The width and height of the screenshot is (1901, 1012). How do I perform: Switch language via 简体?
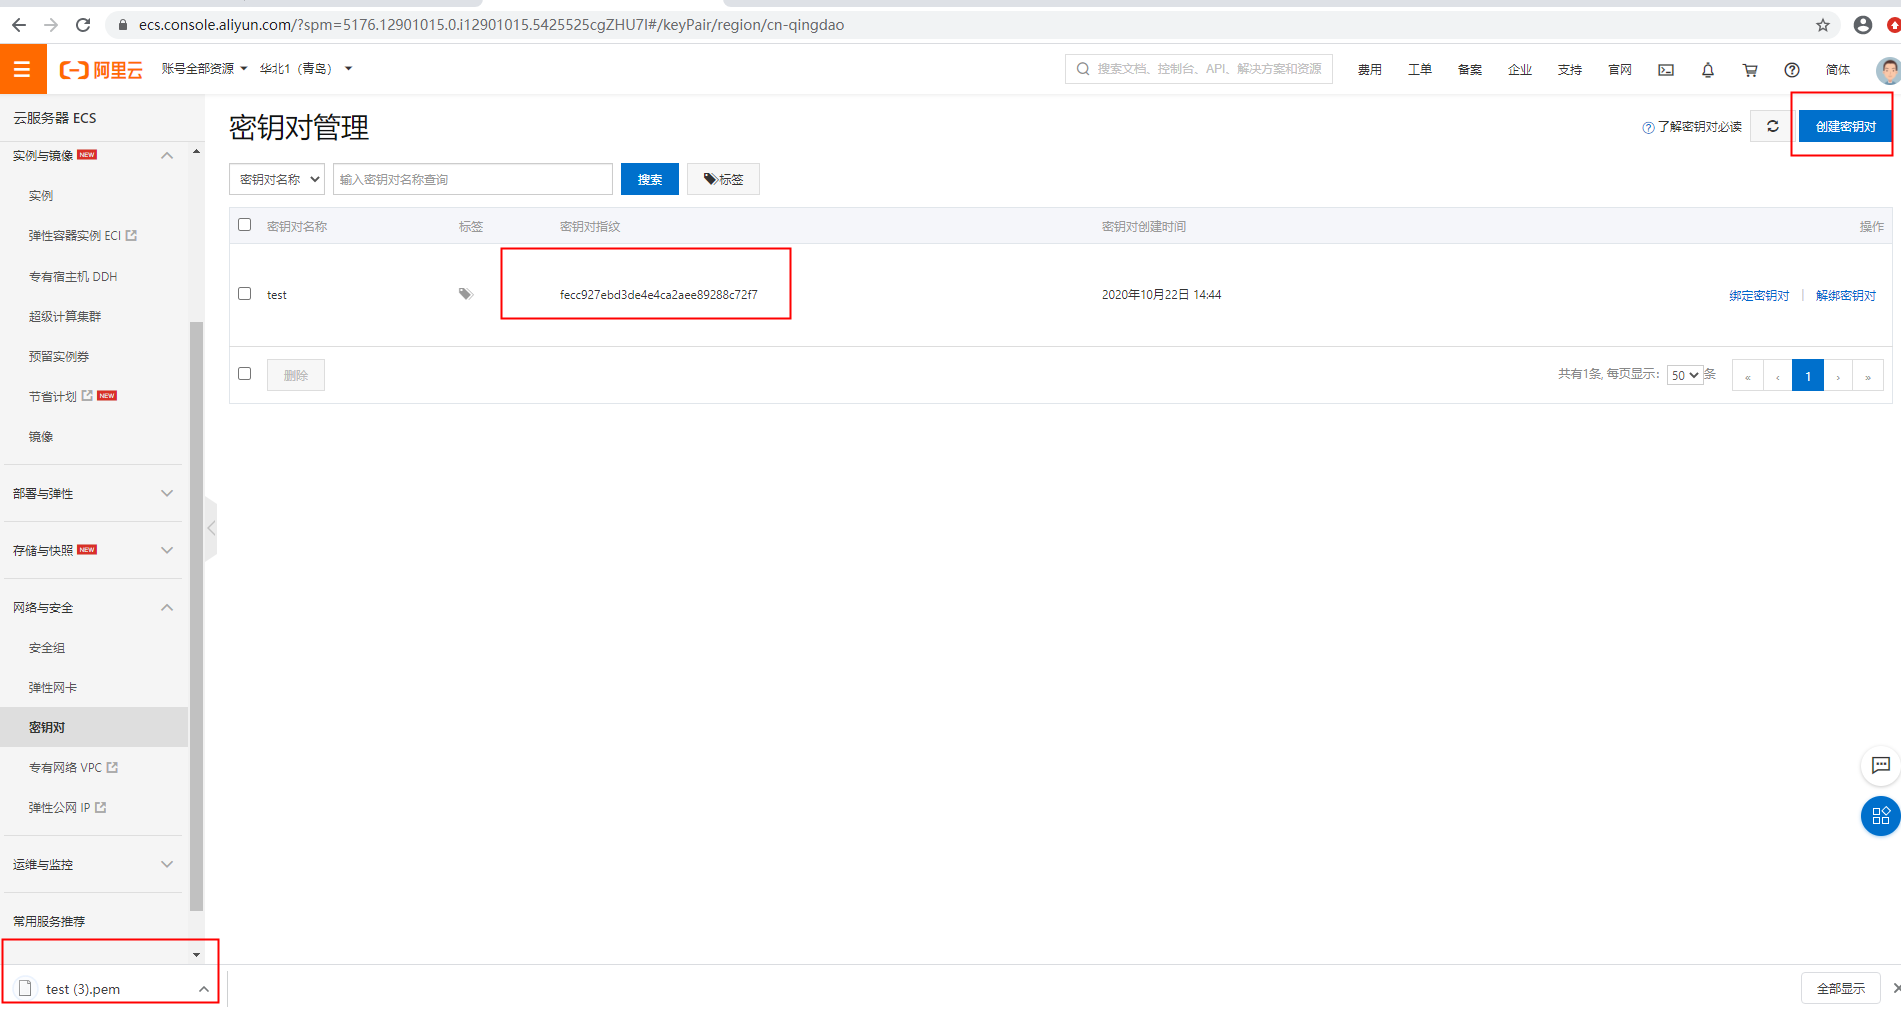(x=1838, y=69)
